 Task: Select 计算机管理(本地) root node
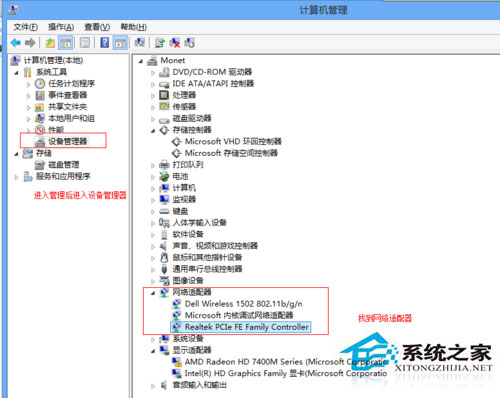53,60
